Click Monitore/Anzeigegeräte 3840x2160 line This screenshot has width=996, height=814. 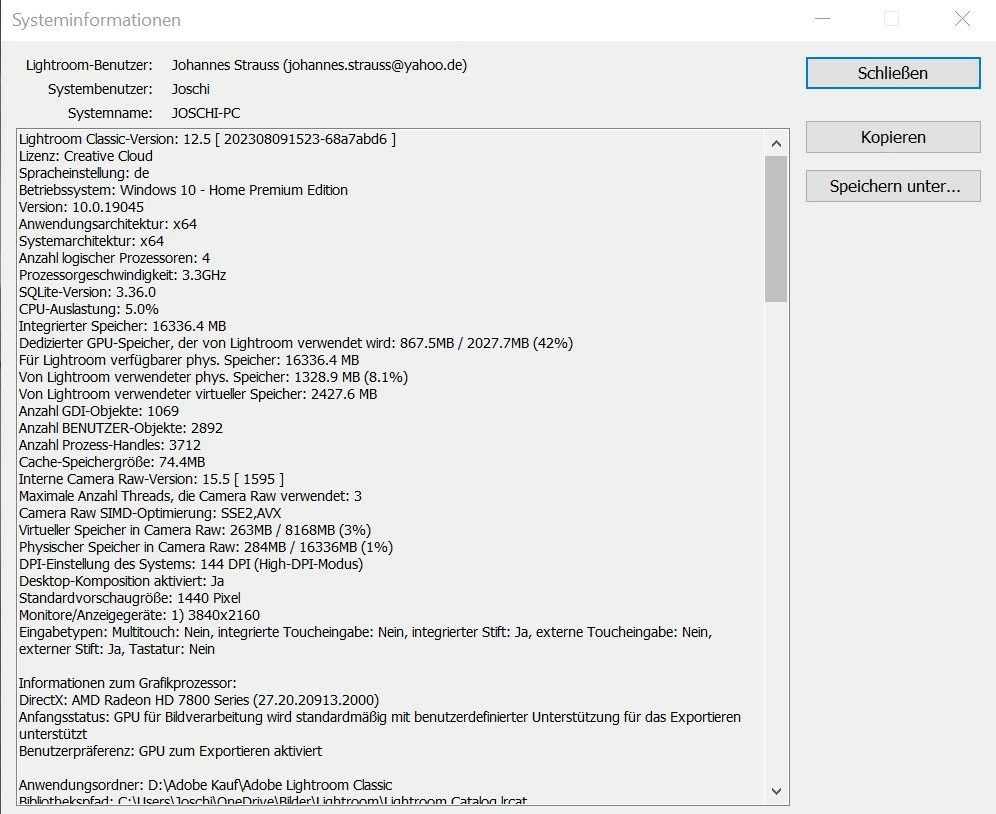(x=139, y=615)
